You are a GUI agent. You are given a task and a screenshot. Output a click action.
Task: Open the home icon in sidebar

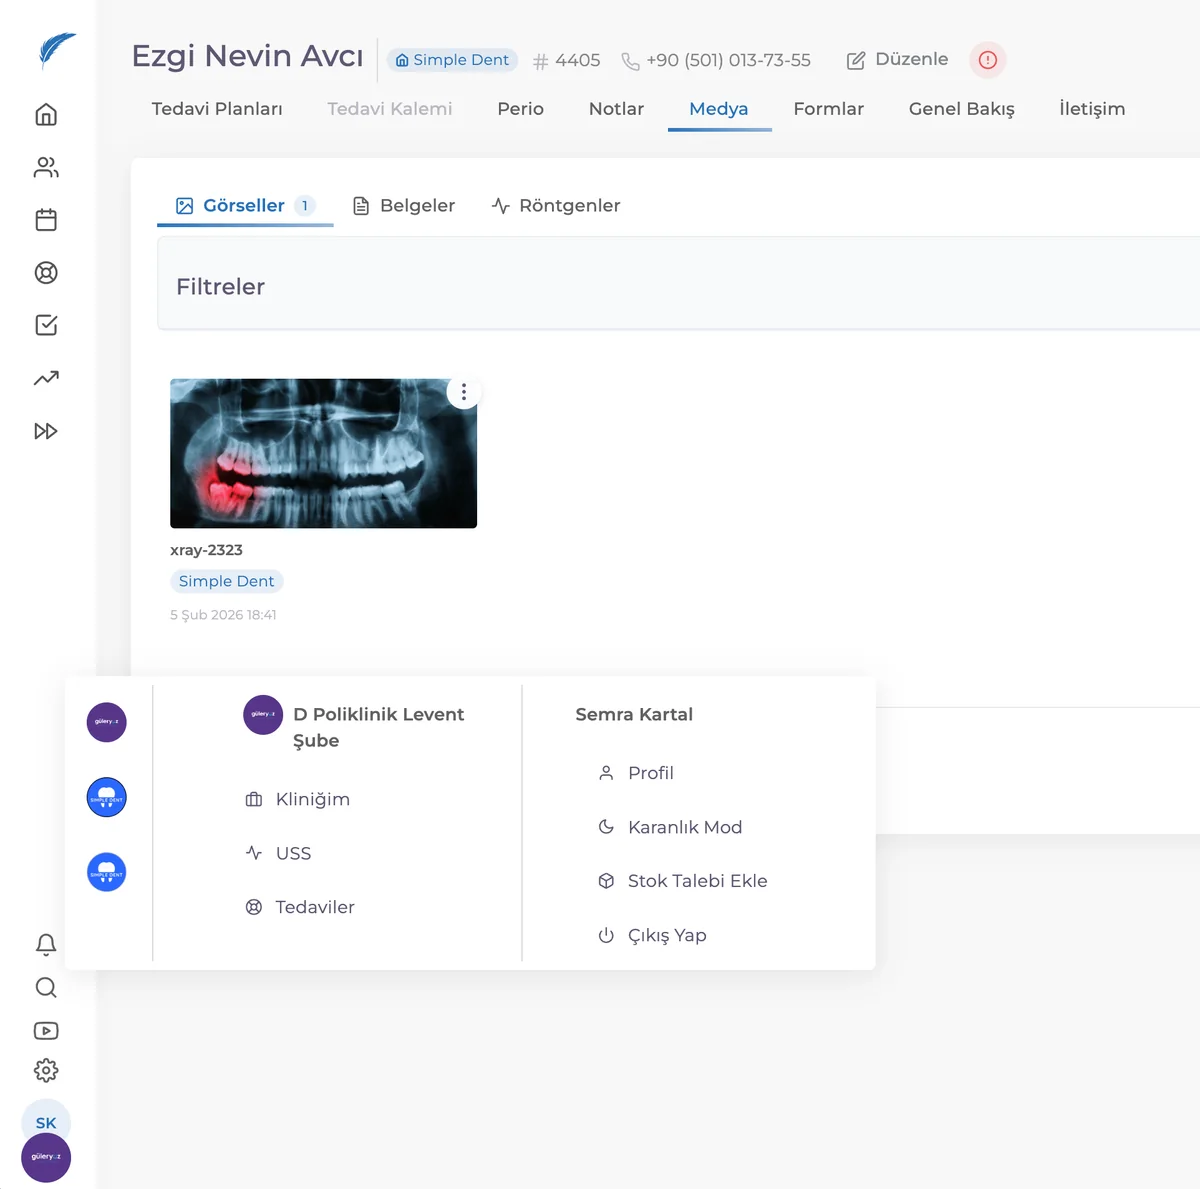tap(46, 114)
